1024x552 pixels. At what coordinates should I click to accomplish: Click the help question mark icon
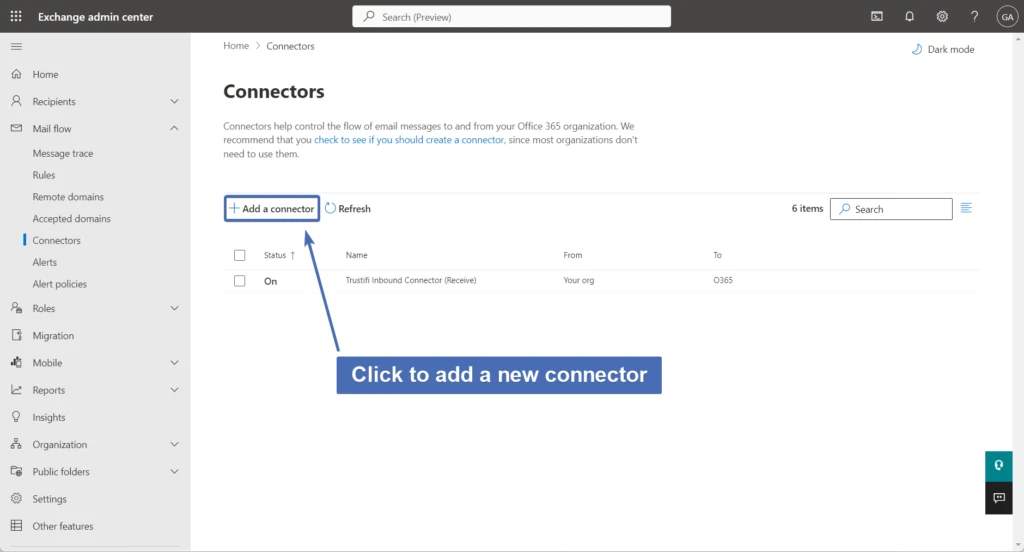[x=975, y=16]
